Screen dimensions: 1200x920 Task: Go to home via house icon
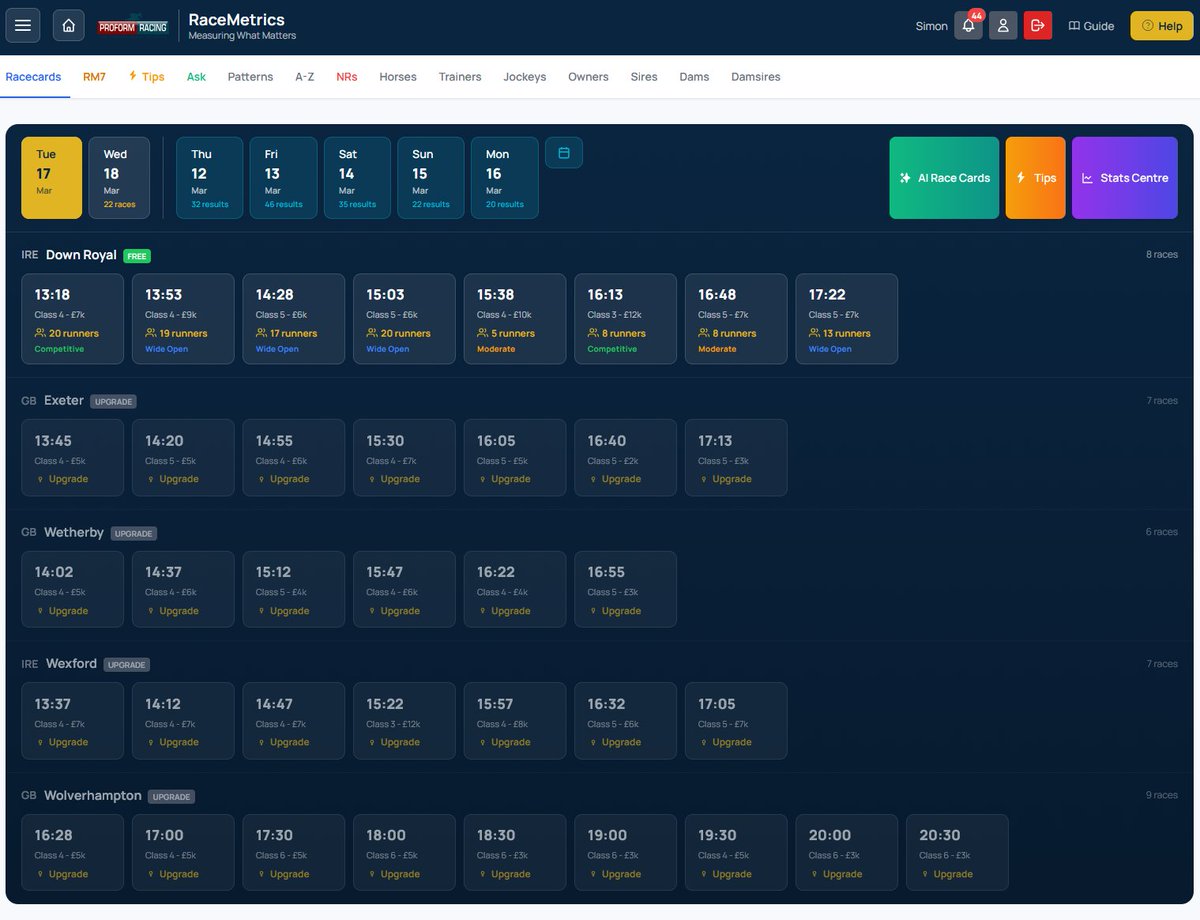click(x=68, y=25)
